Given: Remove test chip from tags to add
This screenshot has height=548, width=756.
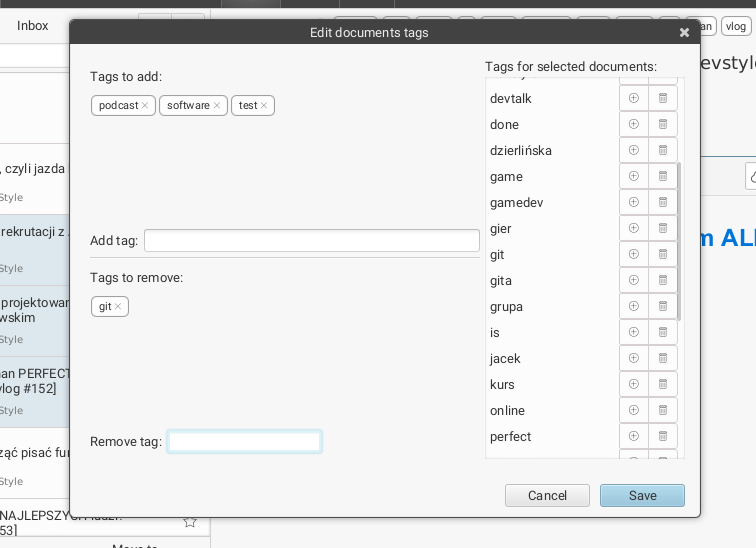Looking at the screenshot, I should tap(264, 106).
